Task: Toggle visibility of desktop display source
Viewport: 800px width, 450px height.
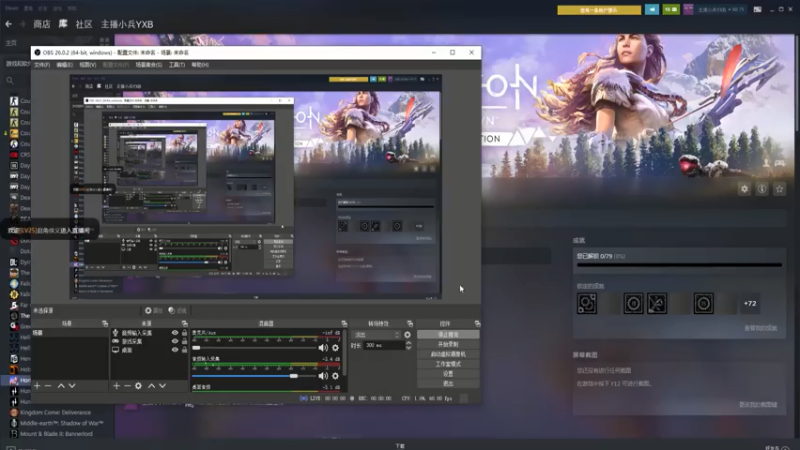Action: coord(175,350)
